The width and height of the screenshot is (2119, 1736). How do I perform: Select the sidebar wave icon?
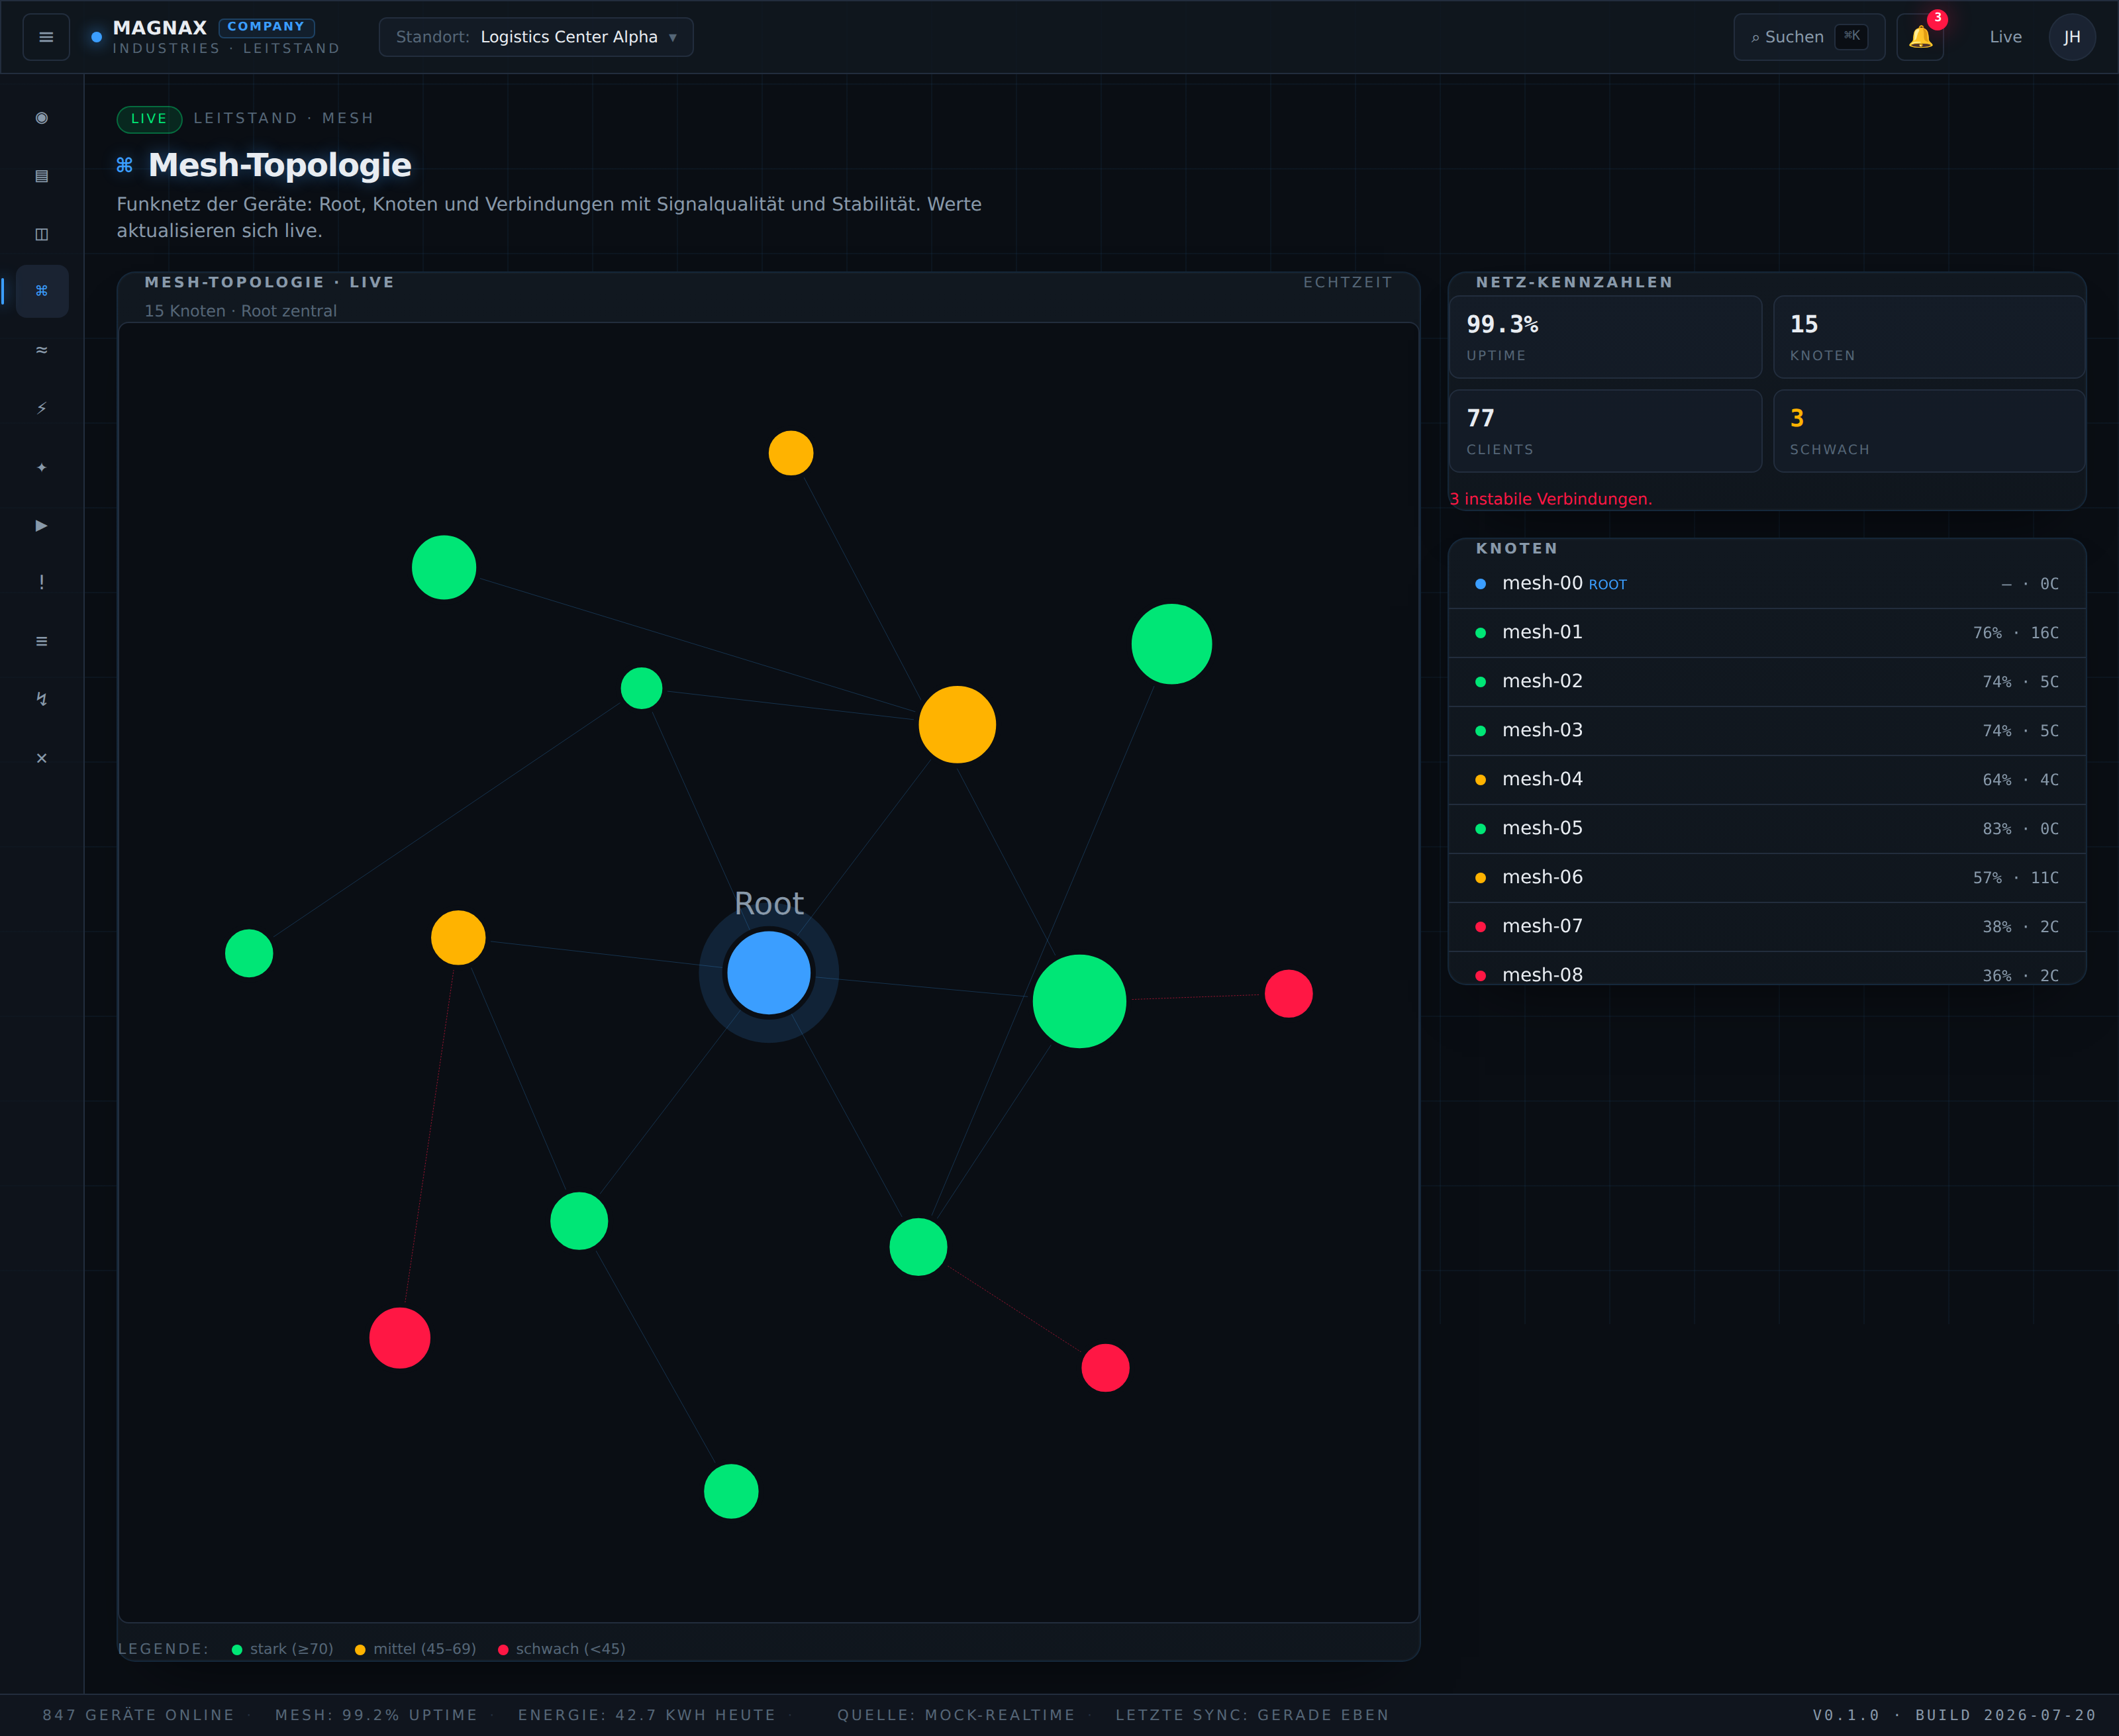(x=42, y=350)
